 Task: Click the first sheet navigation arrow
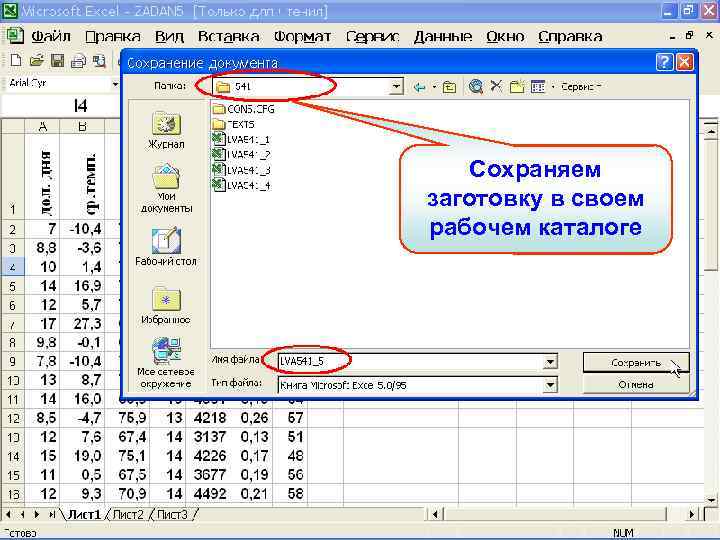[x=8, y=515]
